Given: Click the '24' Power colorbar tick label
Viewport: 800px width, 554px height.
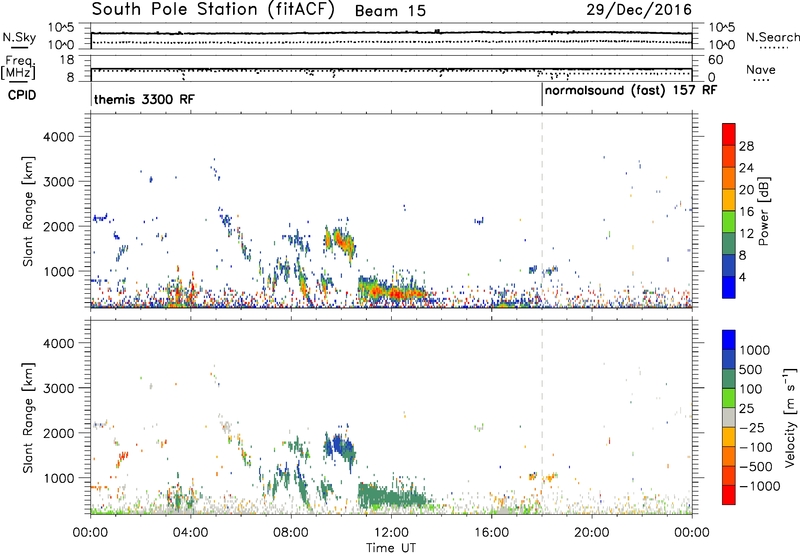Looking at the screenshot, I should tap(746, 168).
